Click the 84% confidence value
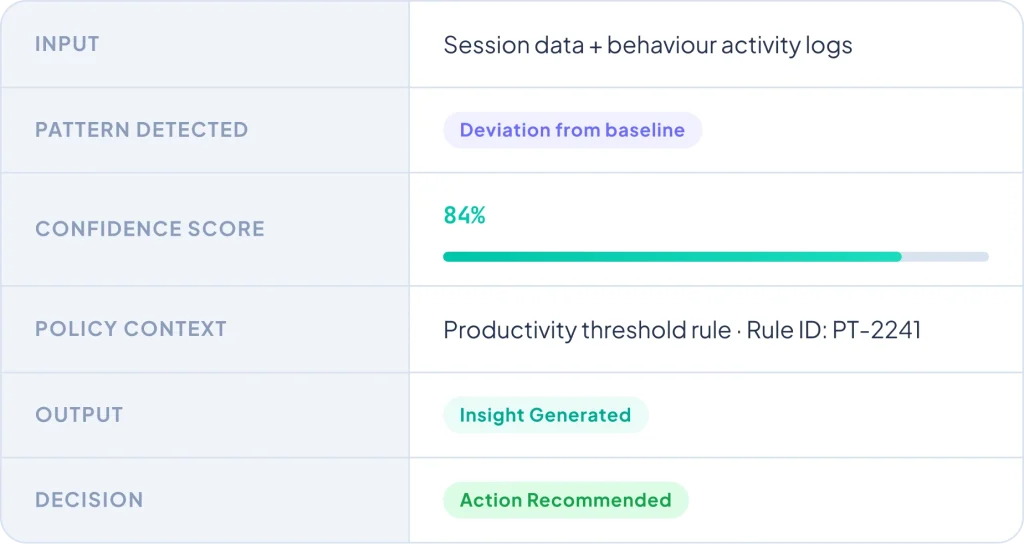Image resolution: width=1024 pixels, height=544 pixels. (464, 215)
